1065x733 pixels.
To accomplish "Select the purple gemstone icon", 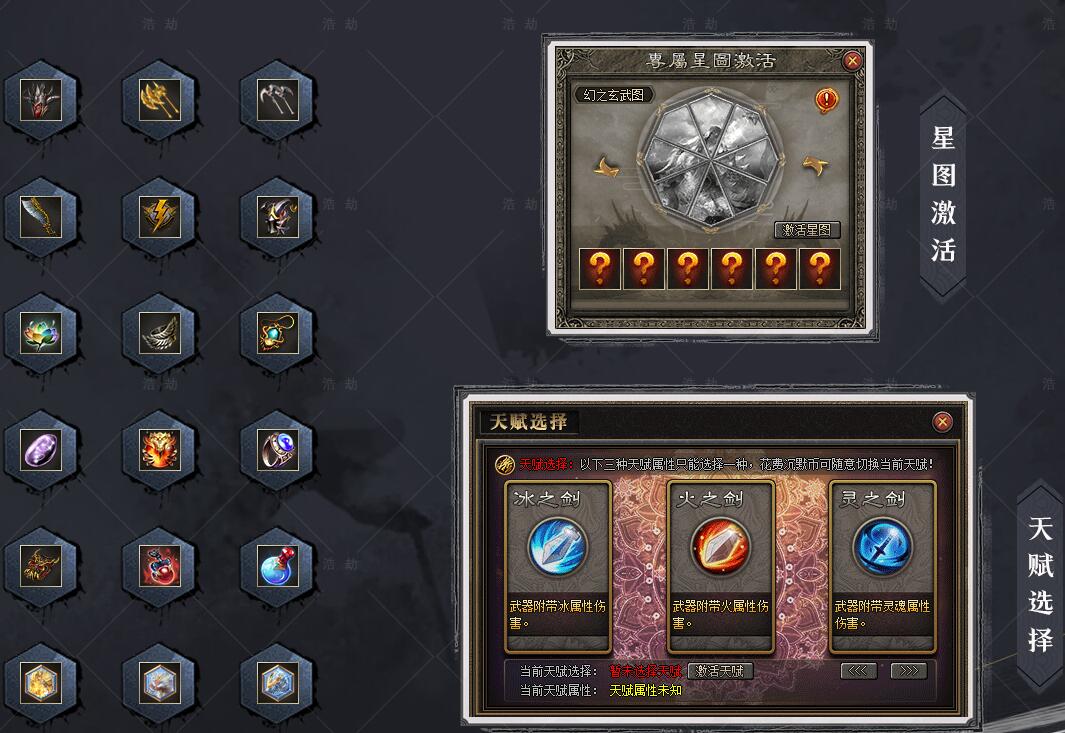I will (x=41, y=450).
